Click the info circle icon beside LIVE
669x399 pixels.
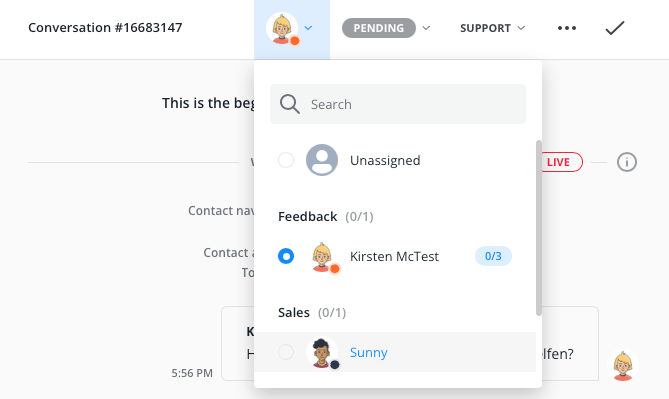click(x=626, y=162)
